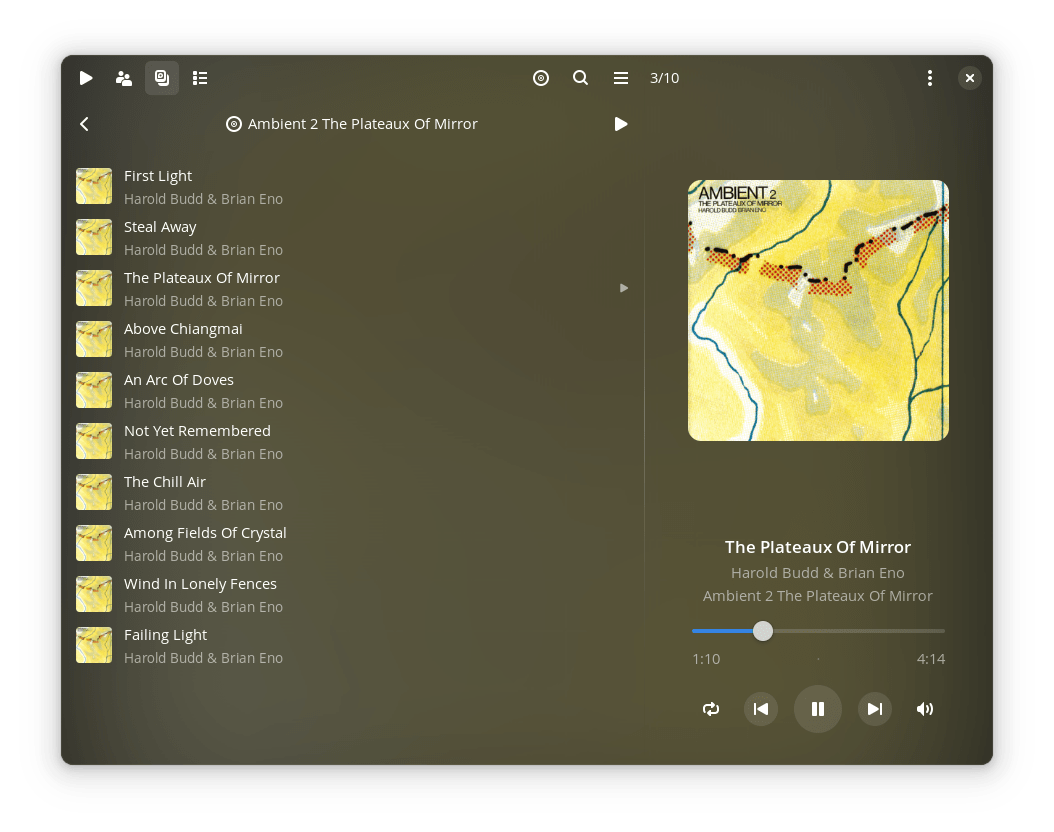Open the Artists view icon
The width and height of the screenshot is (1054, 832).
click(x=124, y=78)
